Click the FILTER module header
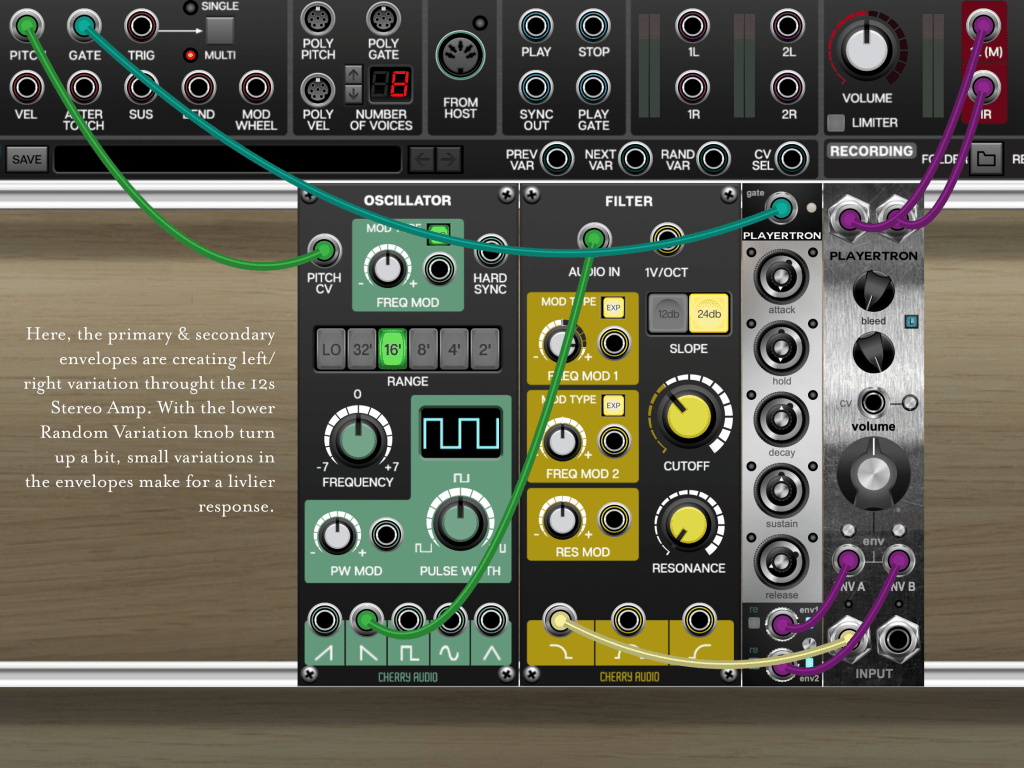 628,201
